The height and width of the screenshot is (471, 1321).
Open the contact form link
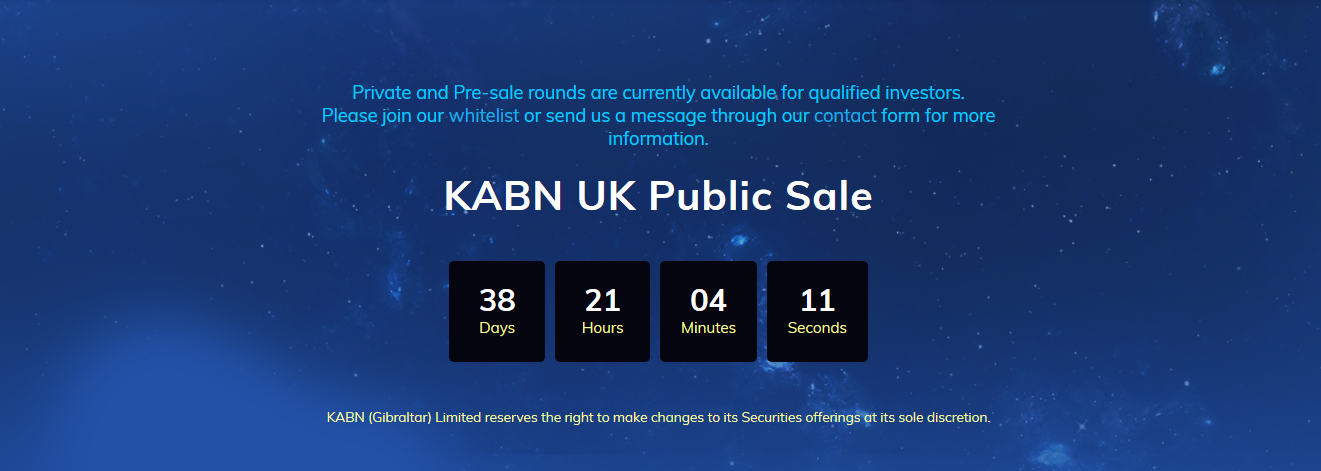(x=845, y=116)
